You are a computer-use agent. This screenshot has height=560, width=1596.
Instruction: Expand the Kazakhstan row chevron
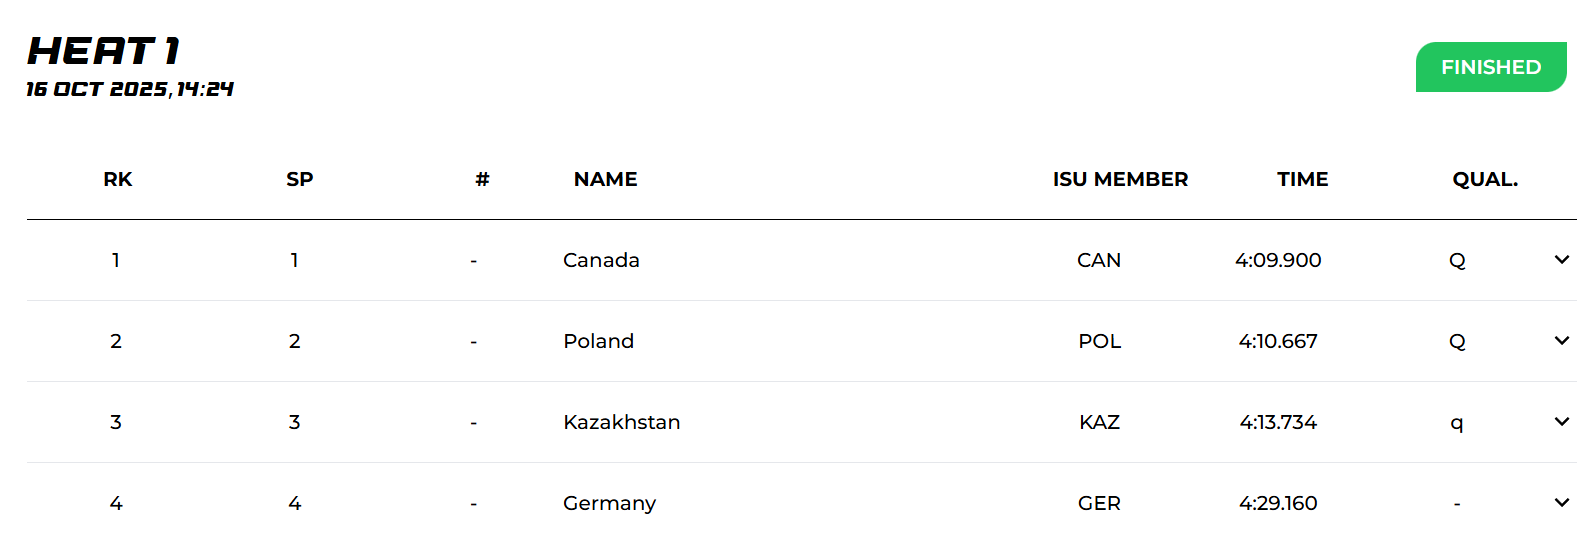click(1561, 422)
